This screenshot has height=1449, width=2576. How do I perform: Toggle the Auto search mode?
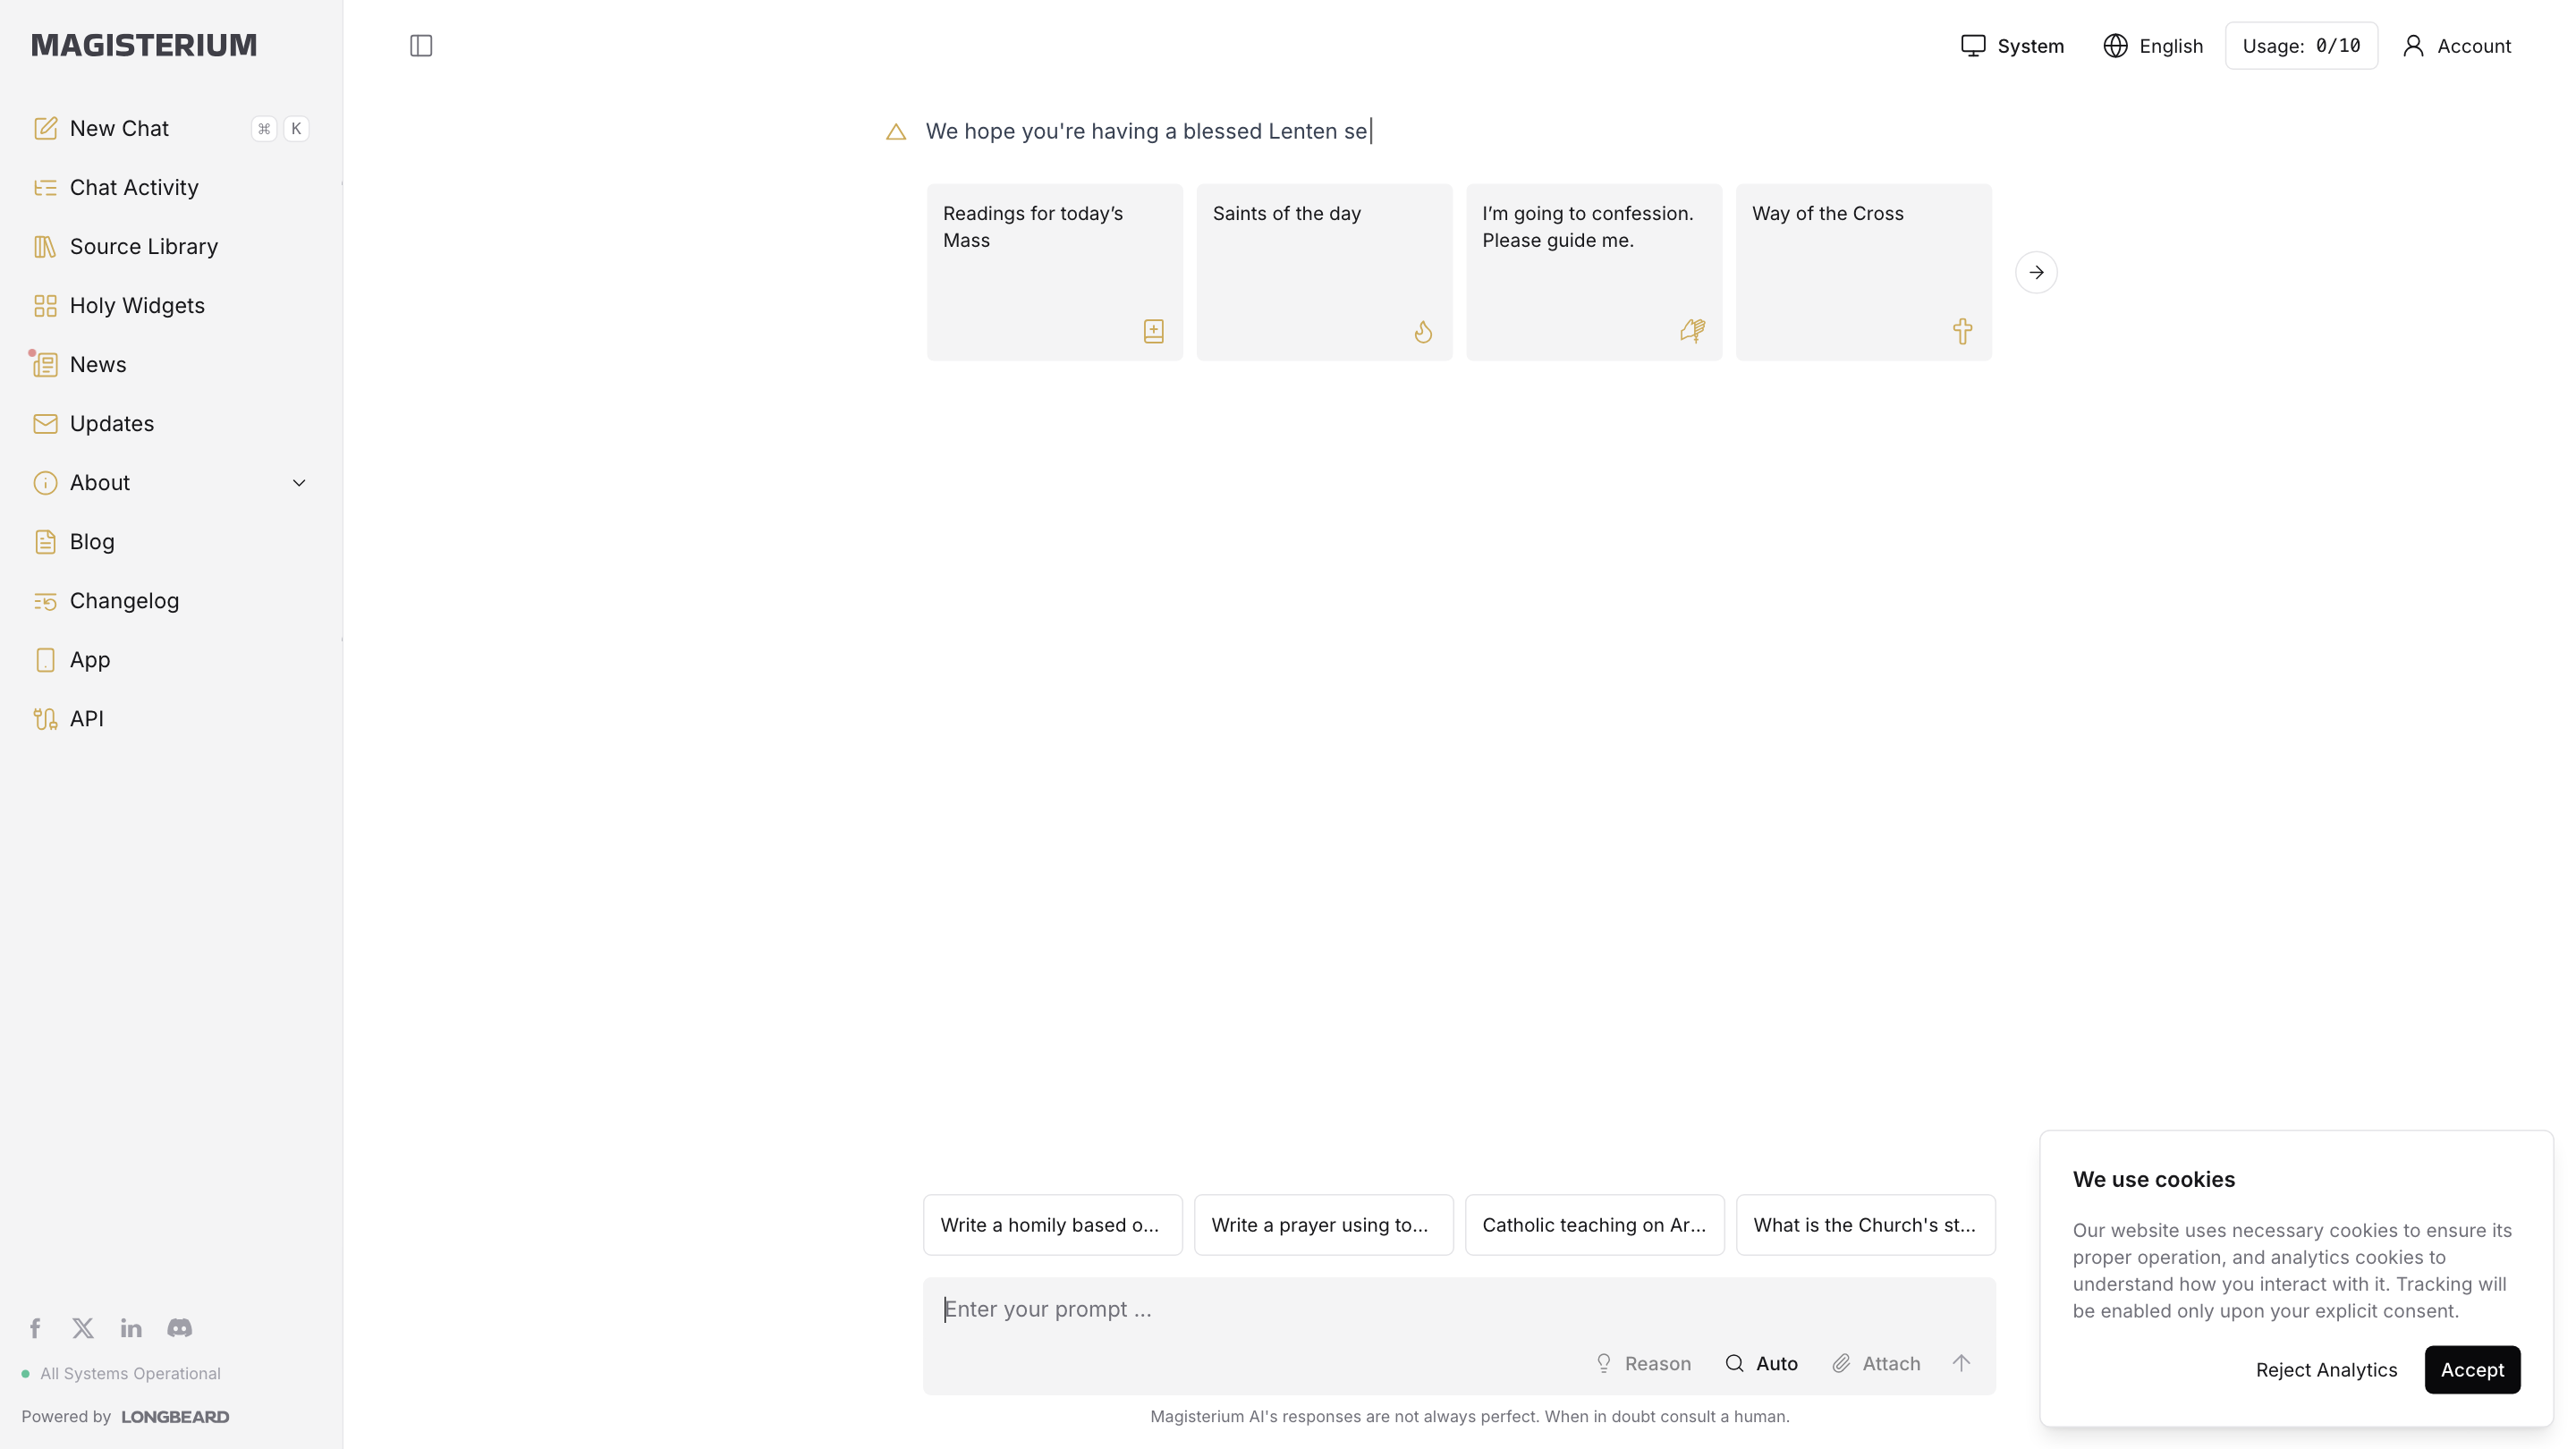coord(1762,1363)
